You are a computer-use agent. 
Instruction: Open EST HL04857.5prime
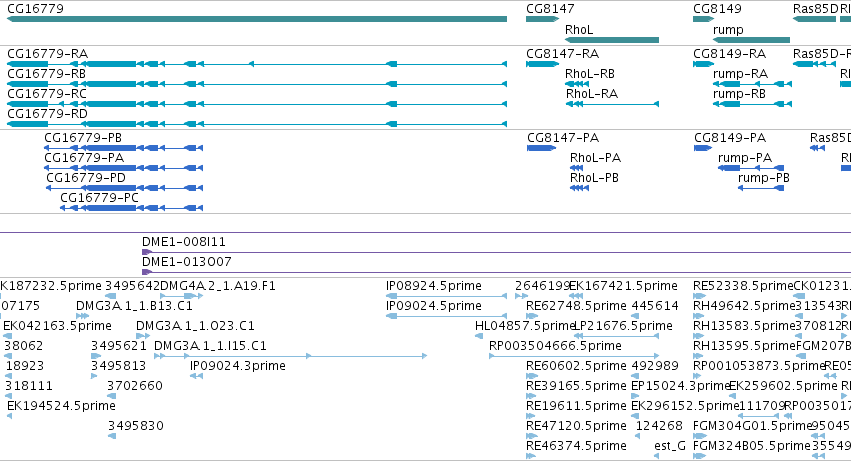479,336
